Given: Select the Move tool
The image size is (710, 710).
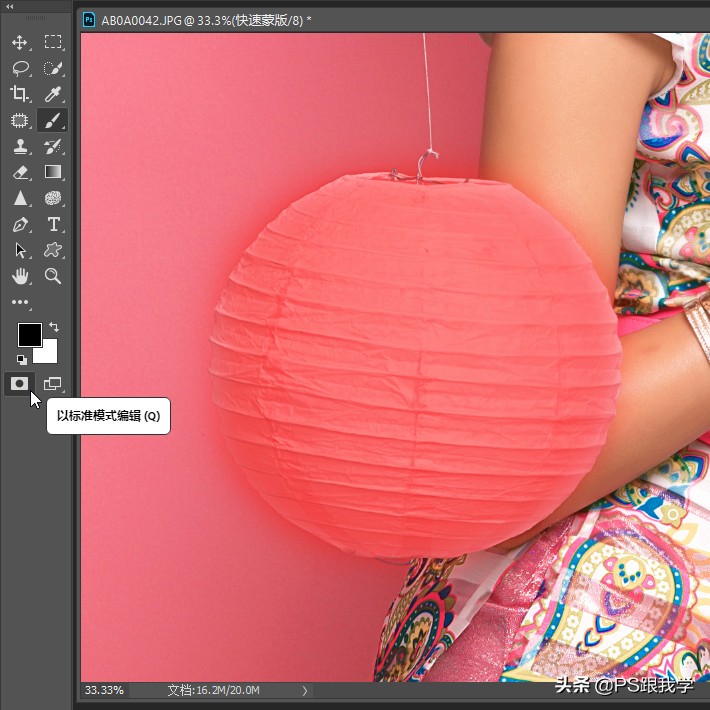Looking at the screenshot, I should tap(20, 42).
